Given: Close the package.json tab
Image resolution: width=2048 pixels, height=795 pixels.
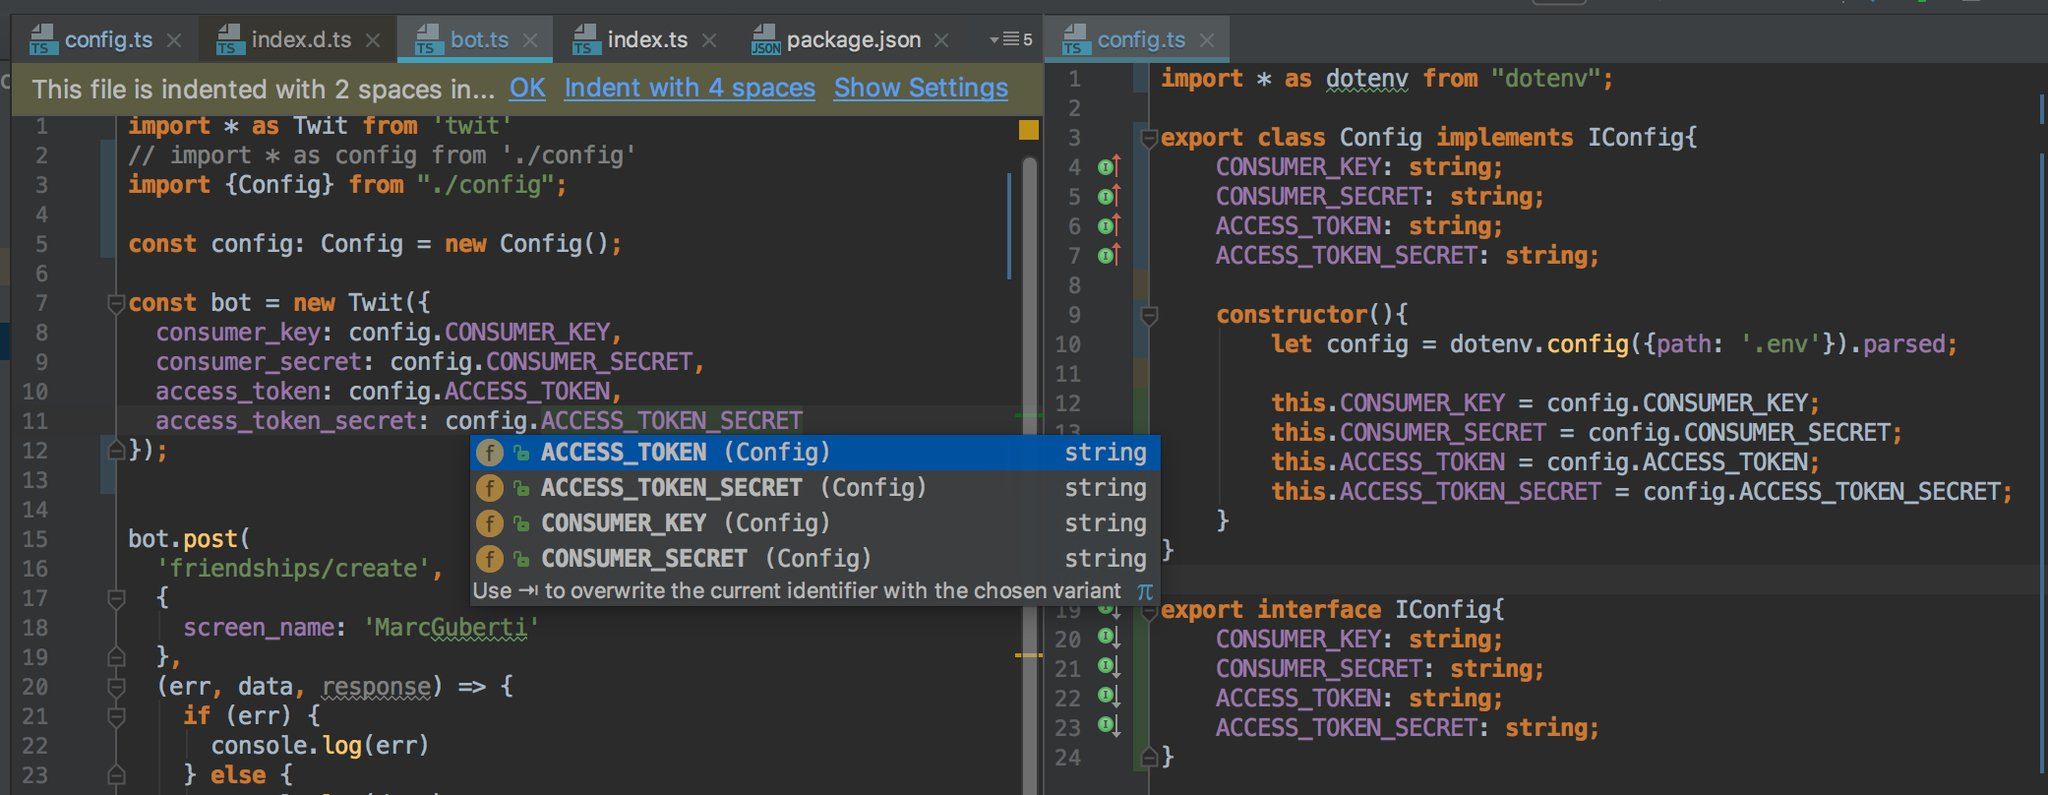Looking at the screenshot, I should (941, 41).
